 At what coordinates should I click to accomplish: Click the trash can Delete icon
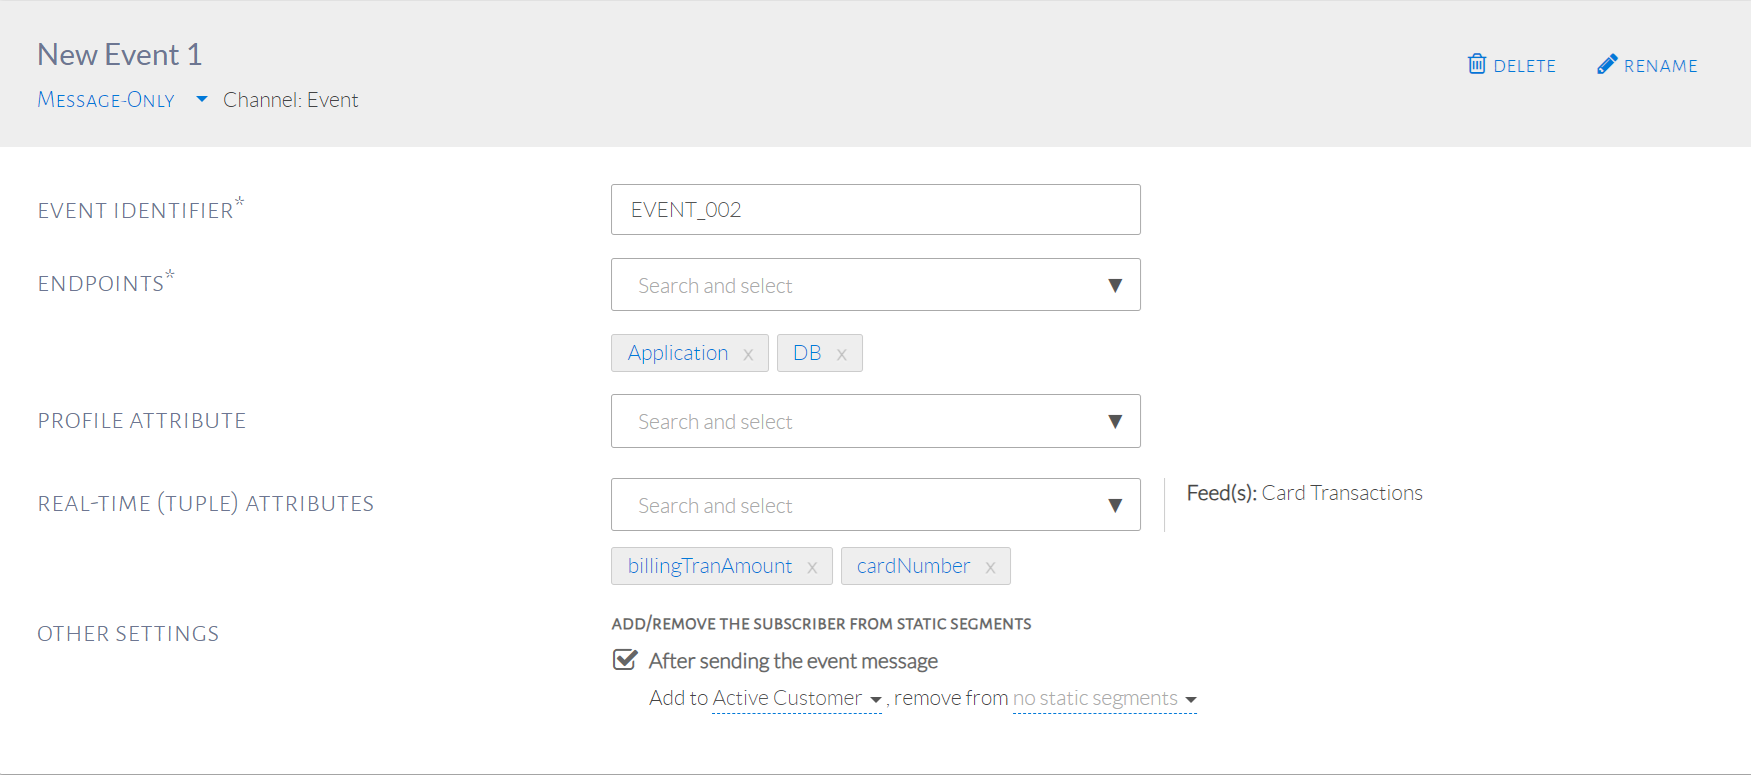pos(1476,64)
